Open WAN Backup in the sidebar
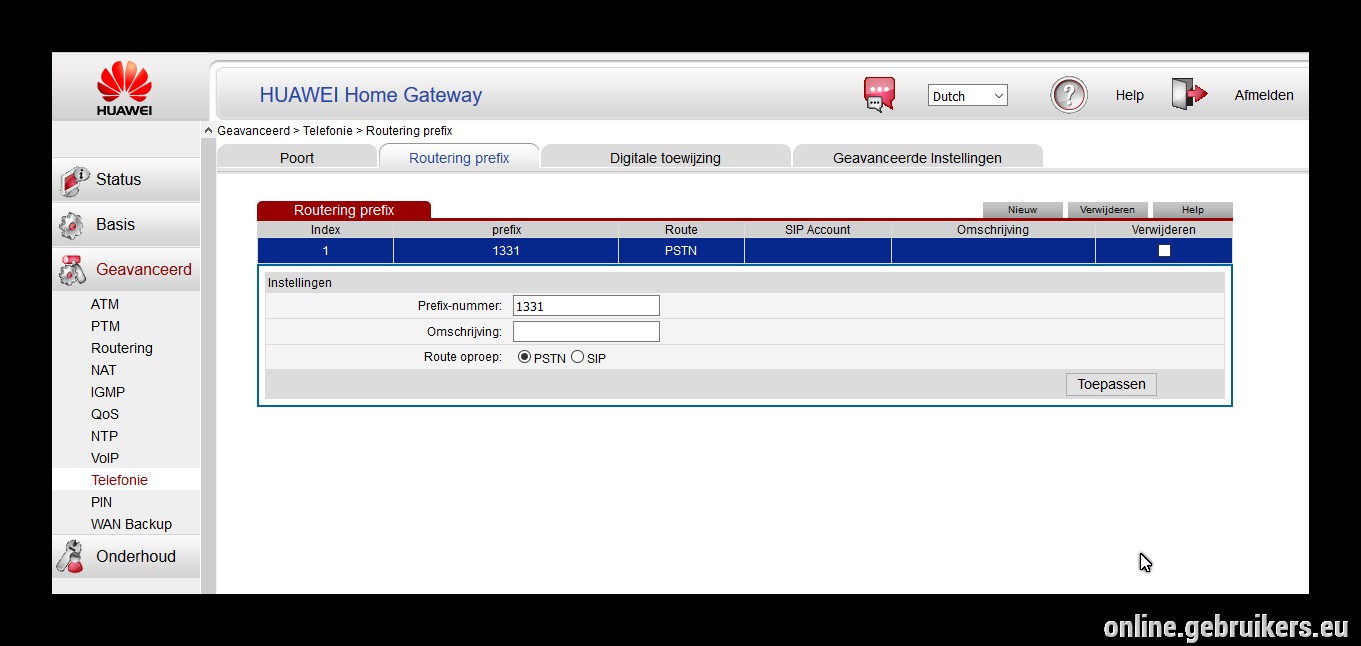Screen dimensions: 1361x646 pos(131,524)
